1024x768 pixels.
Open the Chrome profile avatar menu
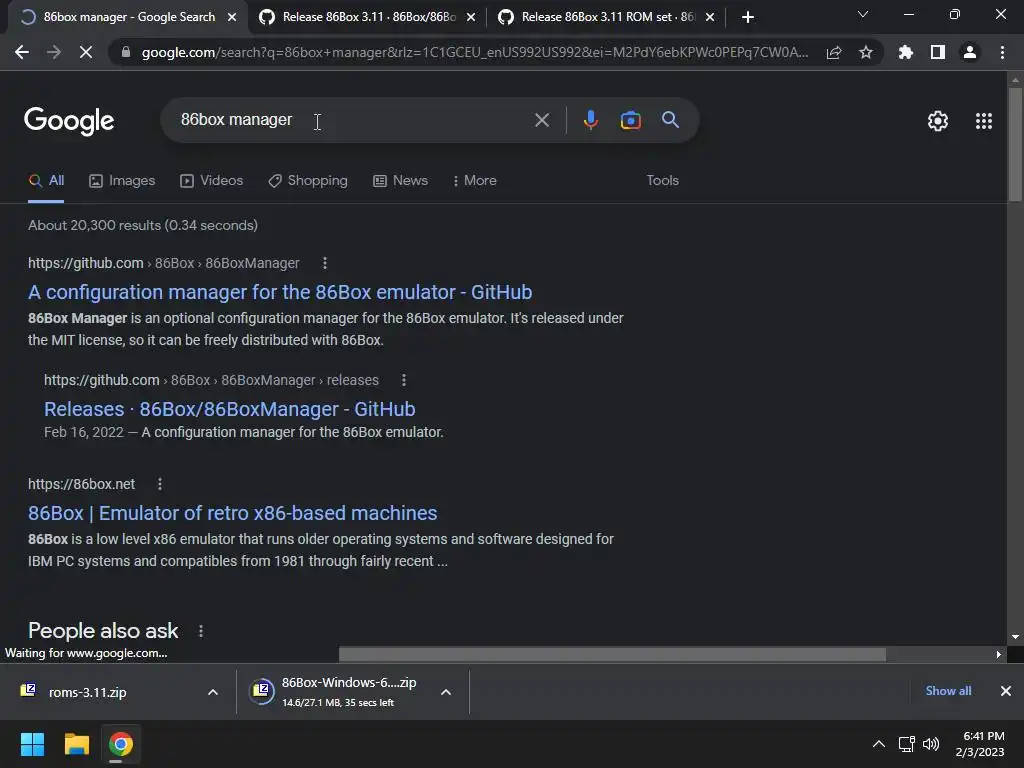pos(970,52)
